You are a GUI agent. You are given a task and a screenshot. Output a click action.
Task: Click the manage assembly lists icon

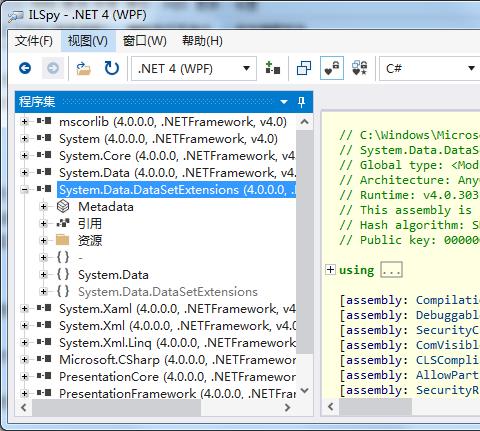pos(272,68)
